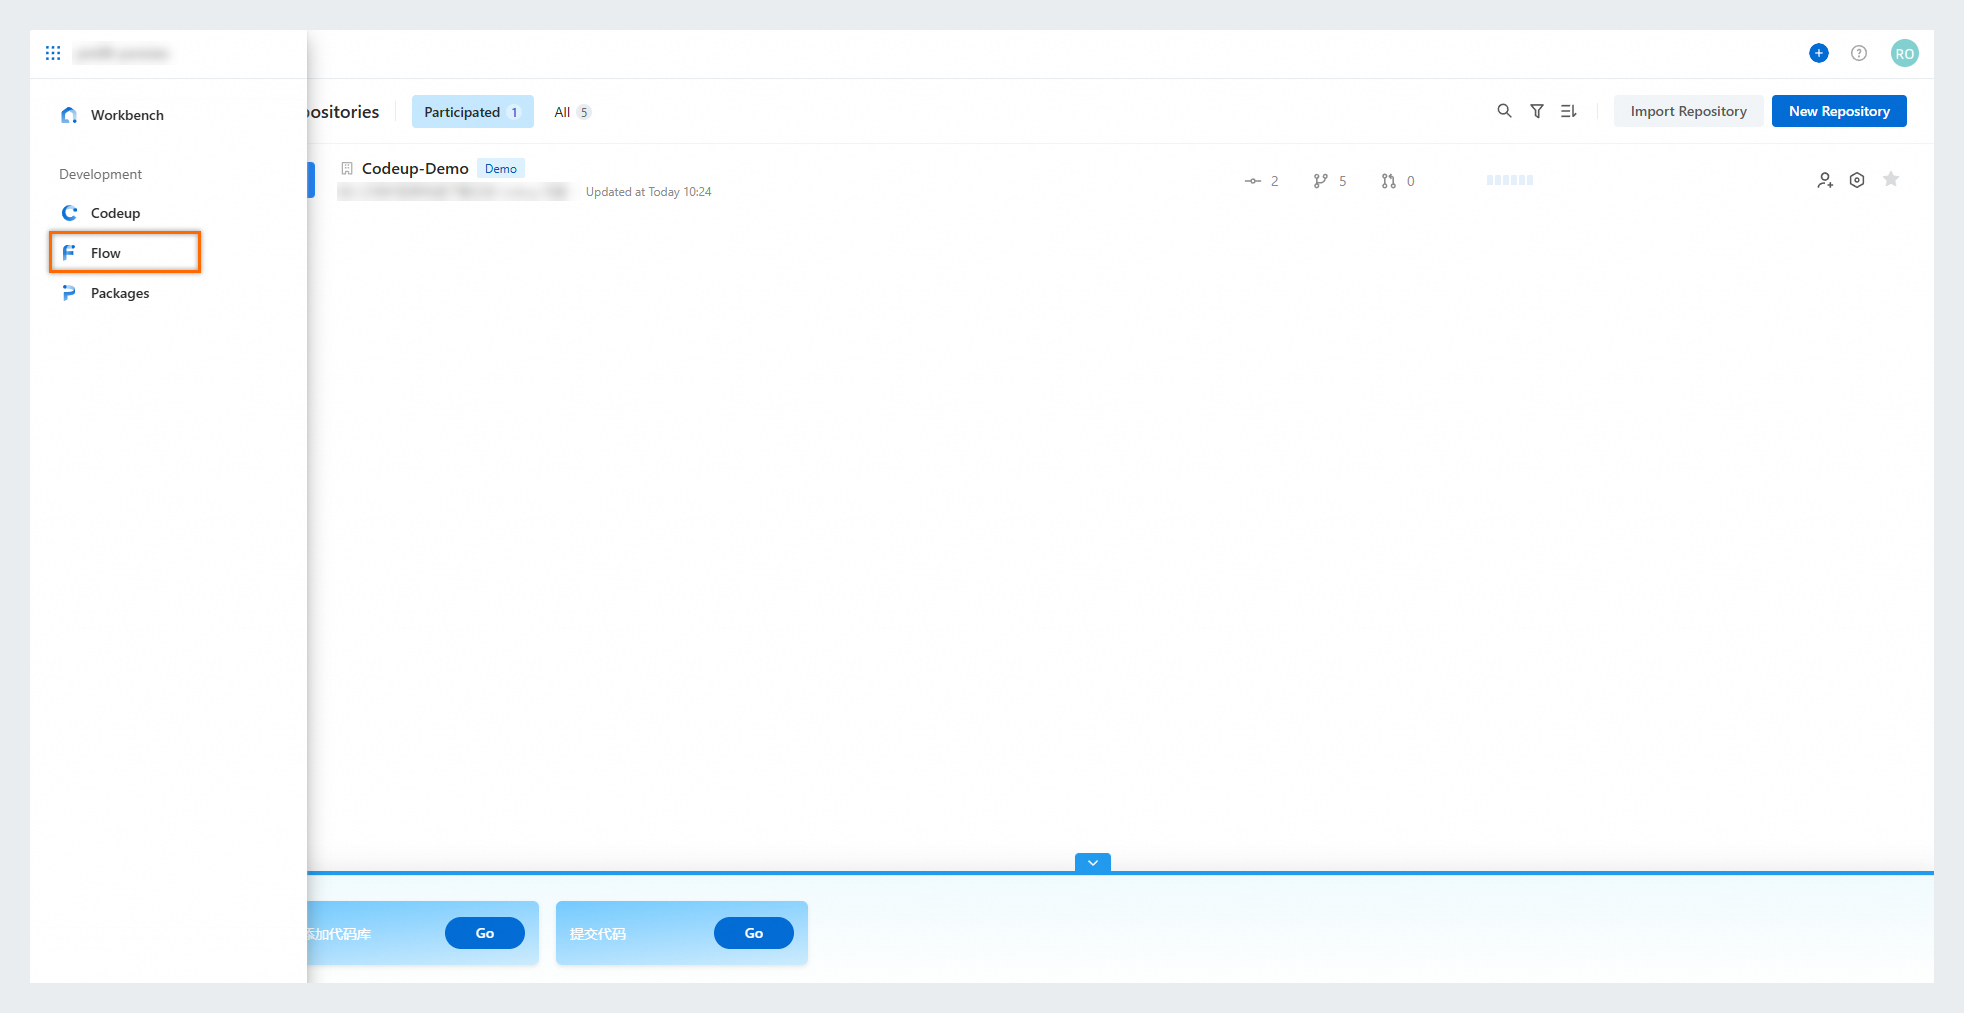
Task: View commits count for Codeup-Demo
Action: coord(1262,181)
